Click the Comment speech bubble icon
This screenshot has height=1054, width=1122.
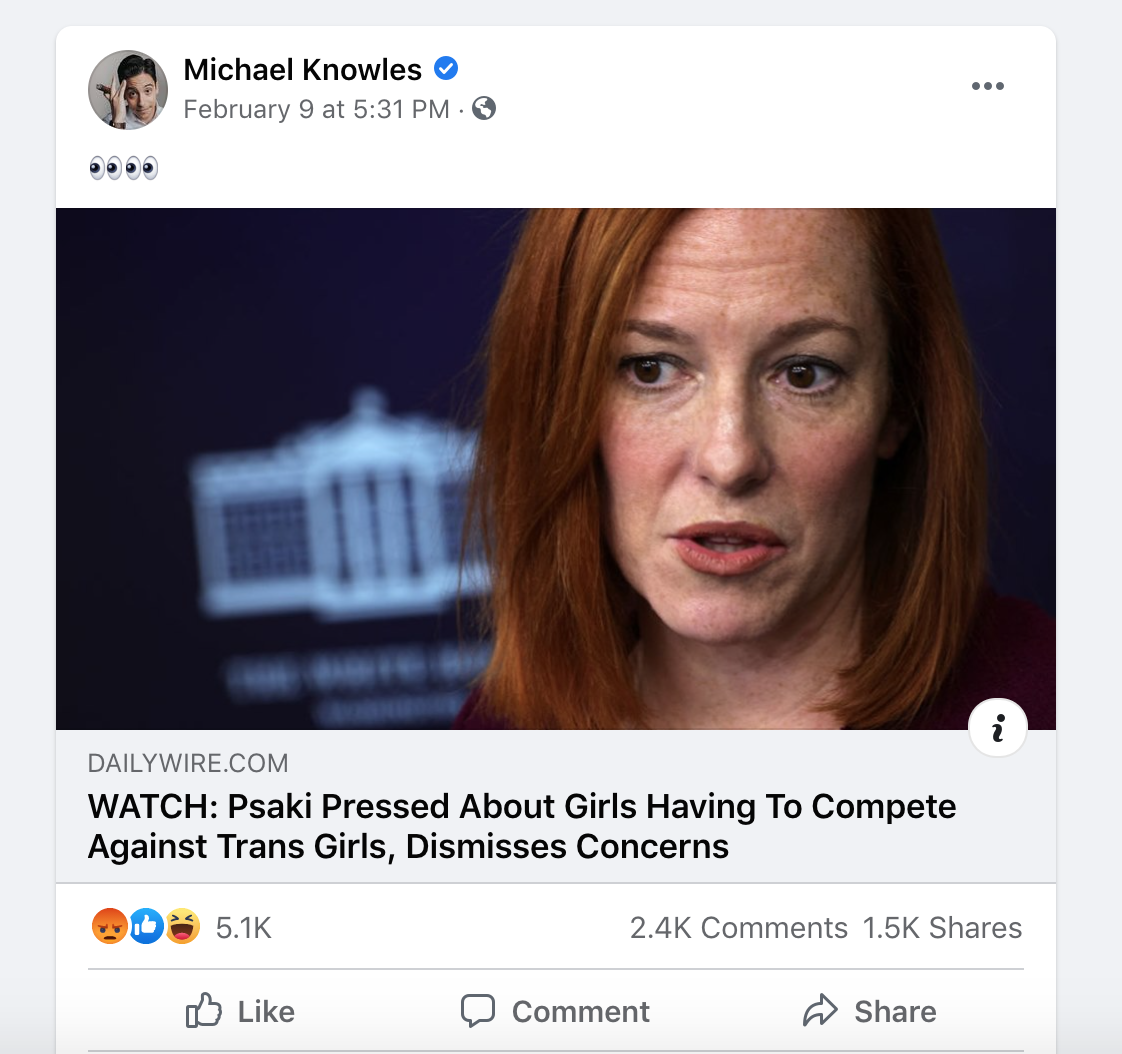point(479,1011)
